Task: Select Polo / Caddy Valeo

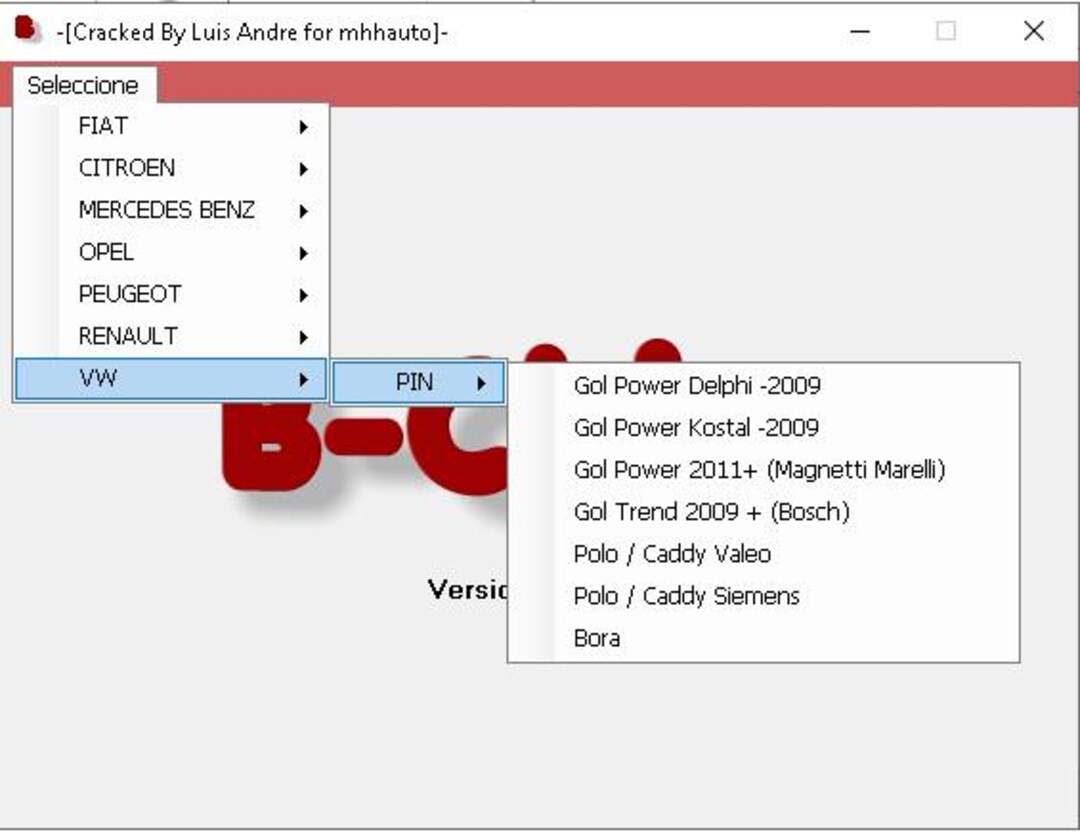Action: point(674,553)
